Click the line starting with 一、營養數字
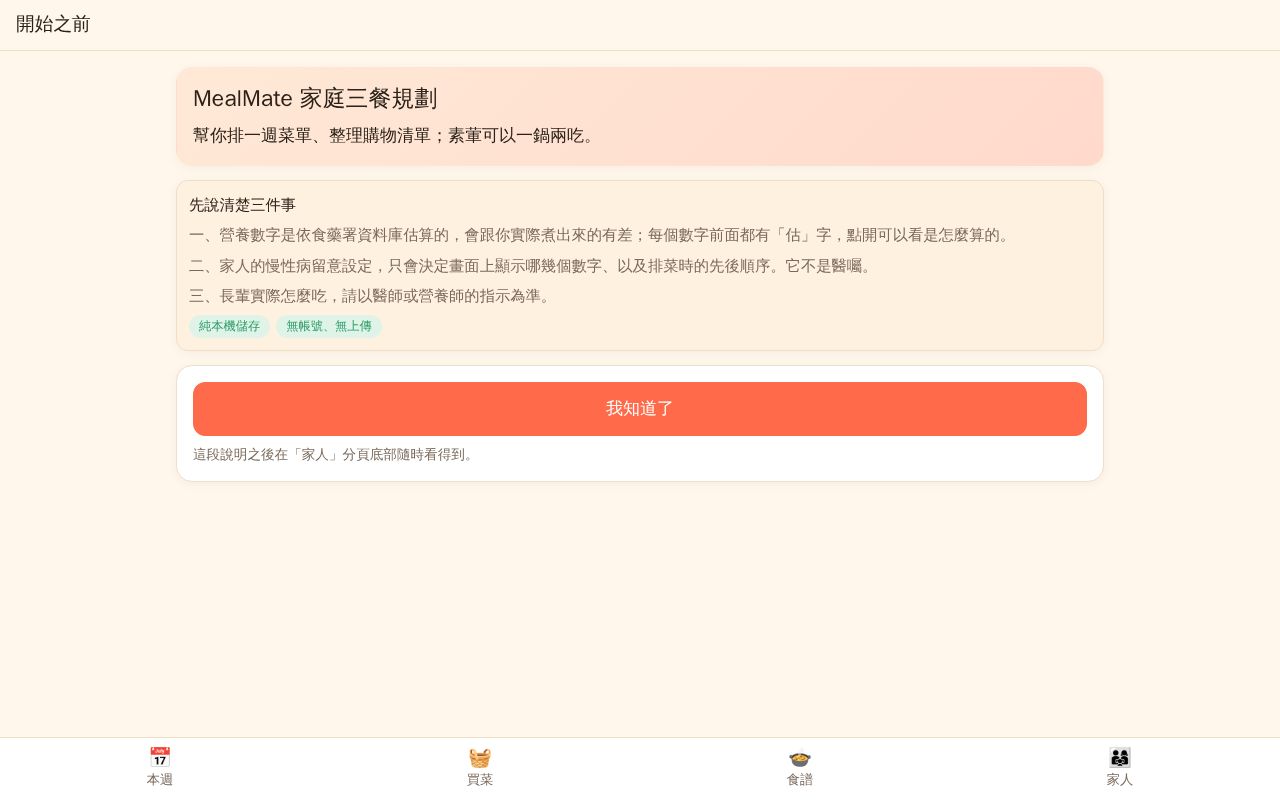This screenshot has width=1280, height=800. (x=602, y=235)
